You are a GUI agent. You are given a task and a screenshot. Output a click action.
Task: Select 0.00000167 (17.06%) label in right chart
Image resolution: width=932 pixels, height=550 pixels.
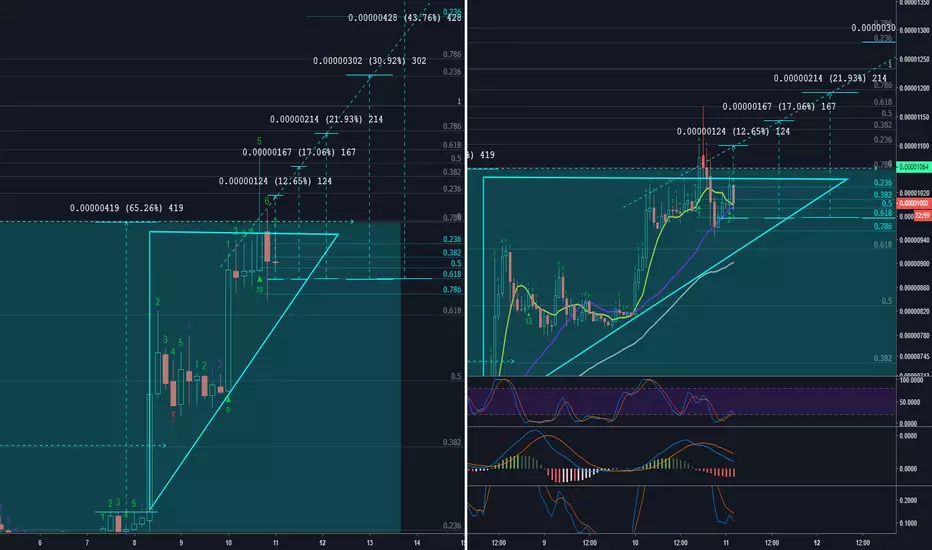(779, 106)
